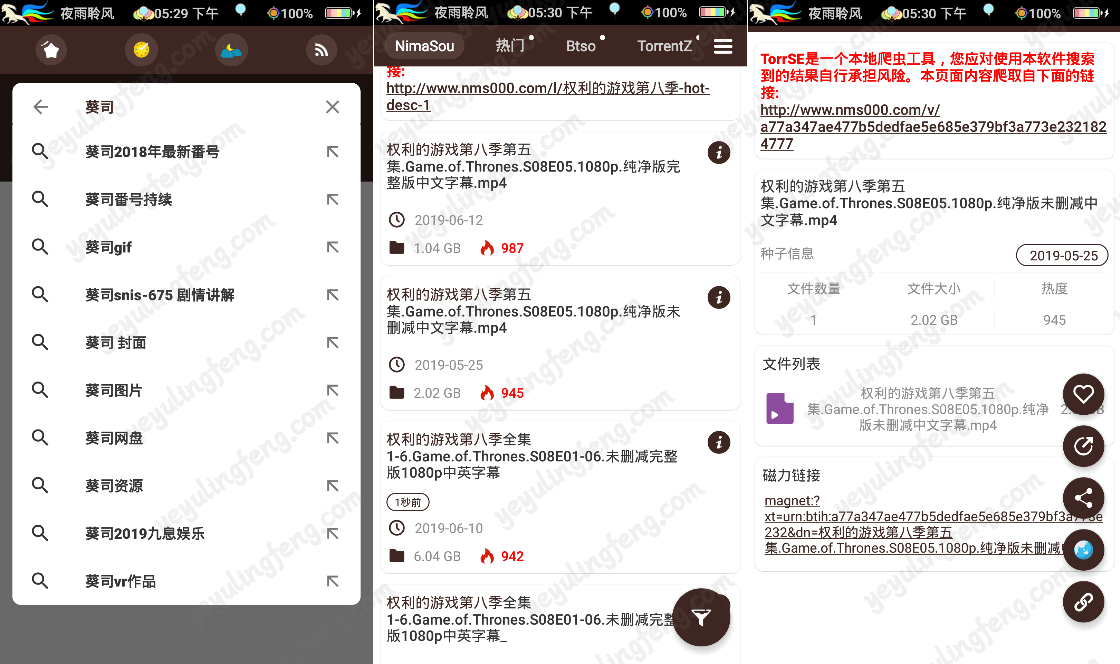
Task: Select suggestion 葵司snis-675 剧情讲解
Action: coord(186,295)
